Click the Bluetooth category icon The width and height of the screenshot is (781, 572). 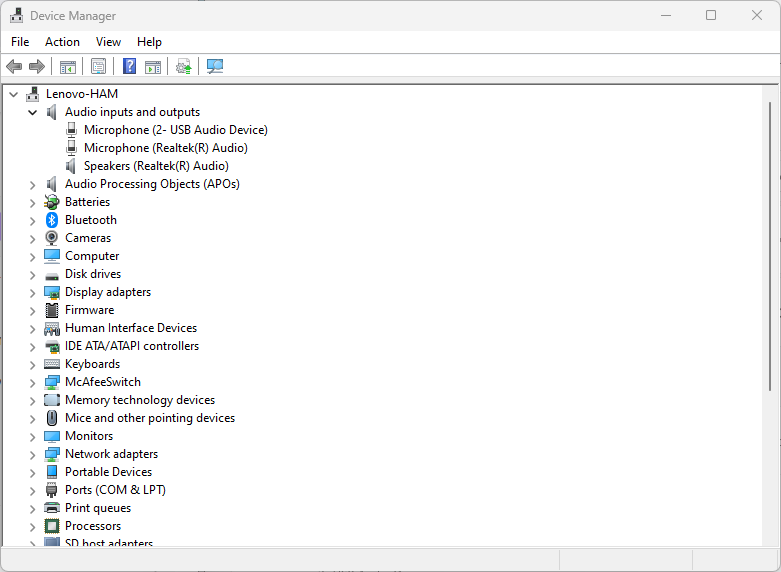[x=52, y=220]
